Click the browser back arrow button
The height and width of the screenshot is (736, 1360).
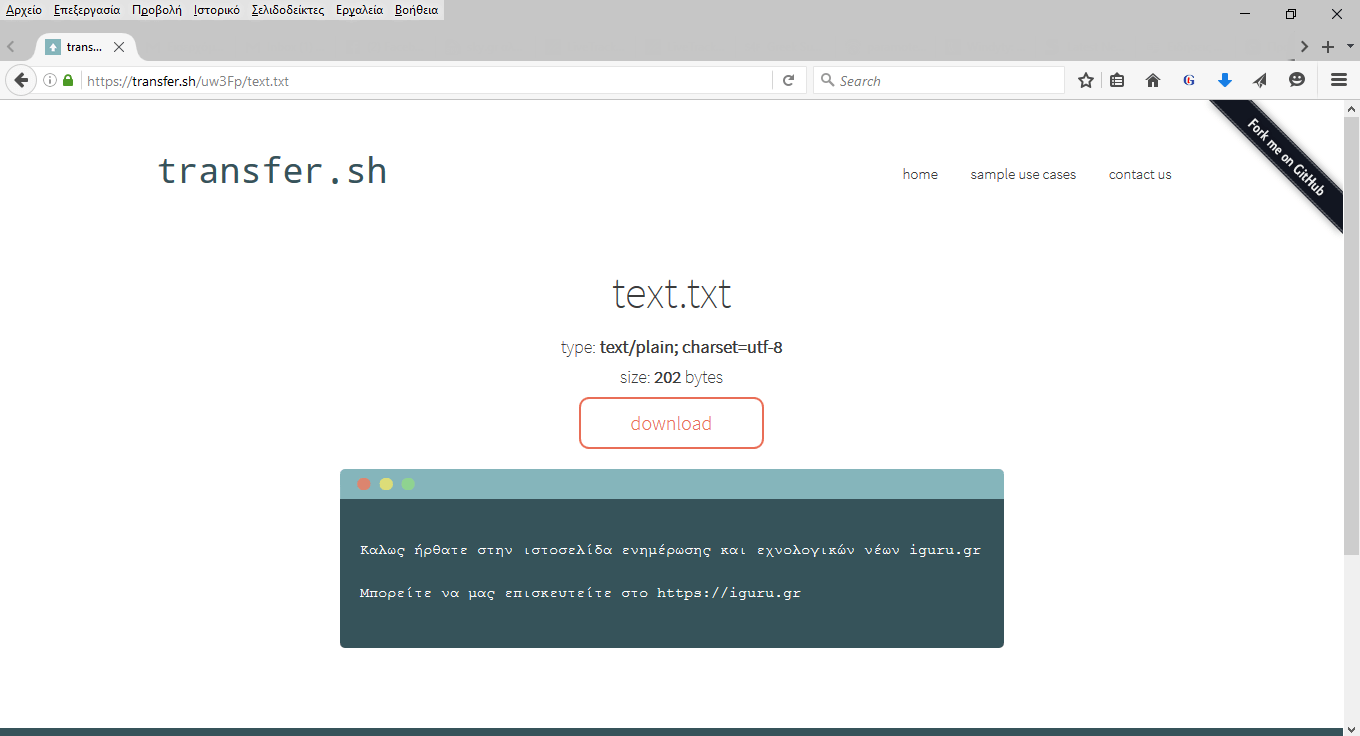pyautogui.click(x=20, y=81)
